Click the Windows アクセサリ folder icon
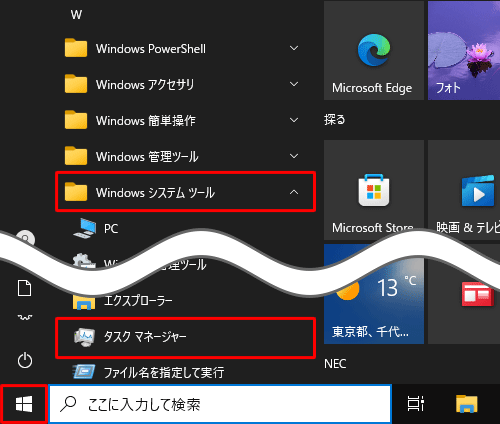Screen dimensions: 500x424 [x=76, y=84]
